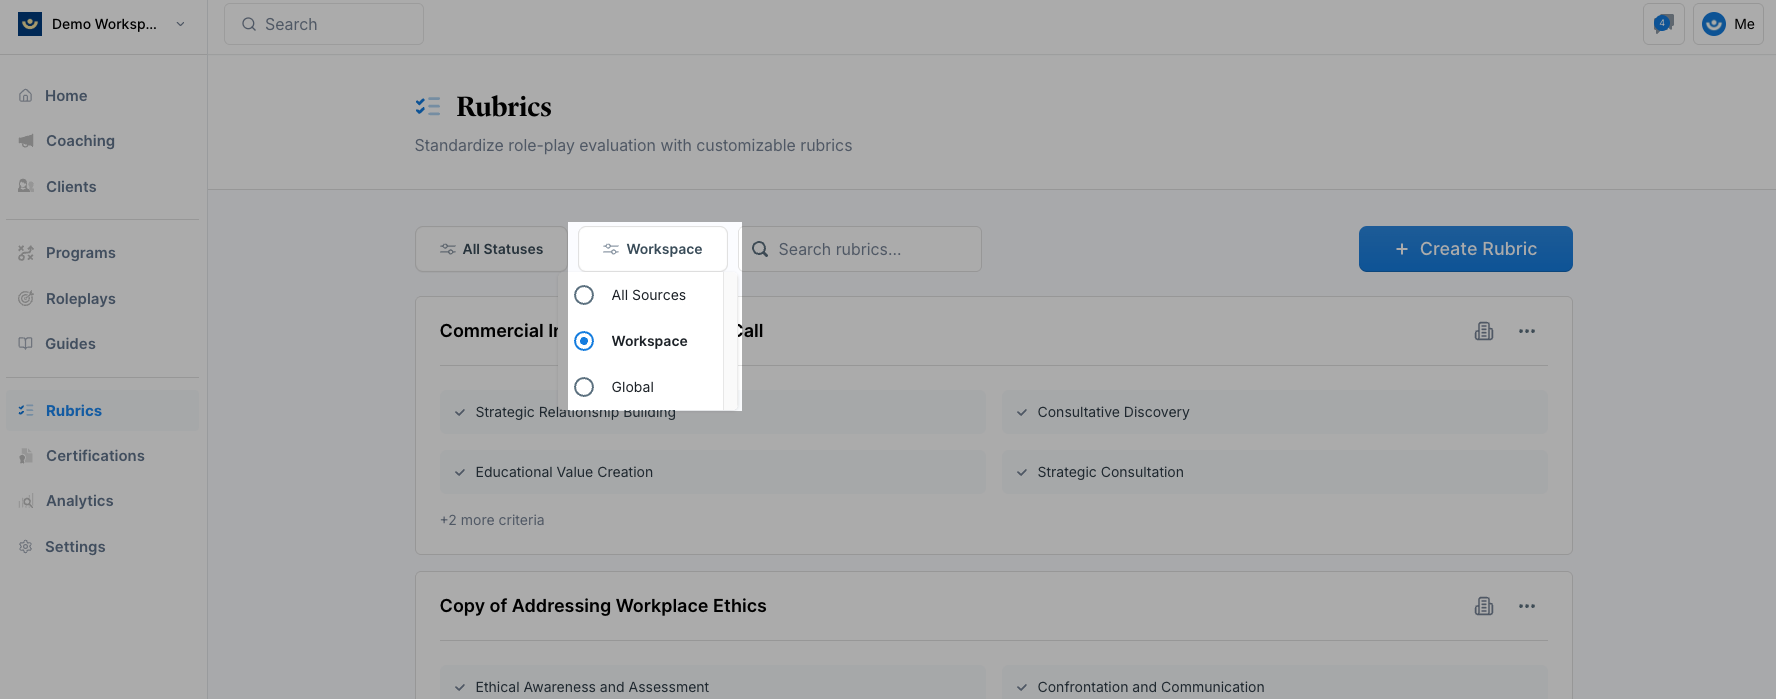Open the Demo Workspace switcher dropdown

[x=103, y=24]
